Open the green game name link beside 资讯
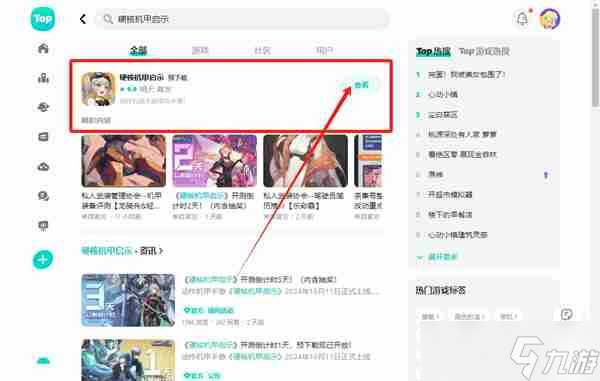Image resolution: width=600 pixels, height=381 pixels. click(106, 251)
